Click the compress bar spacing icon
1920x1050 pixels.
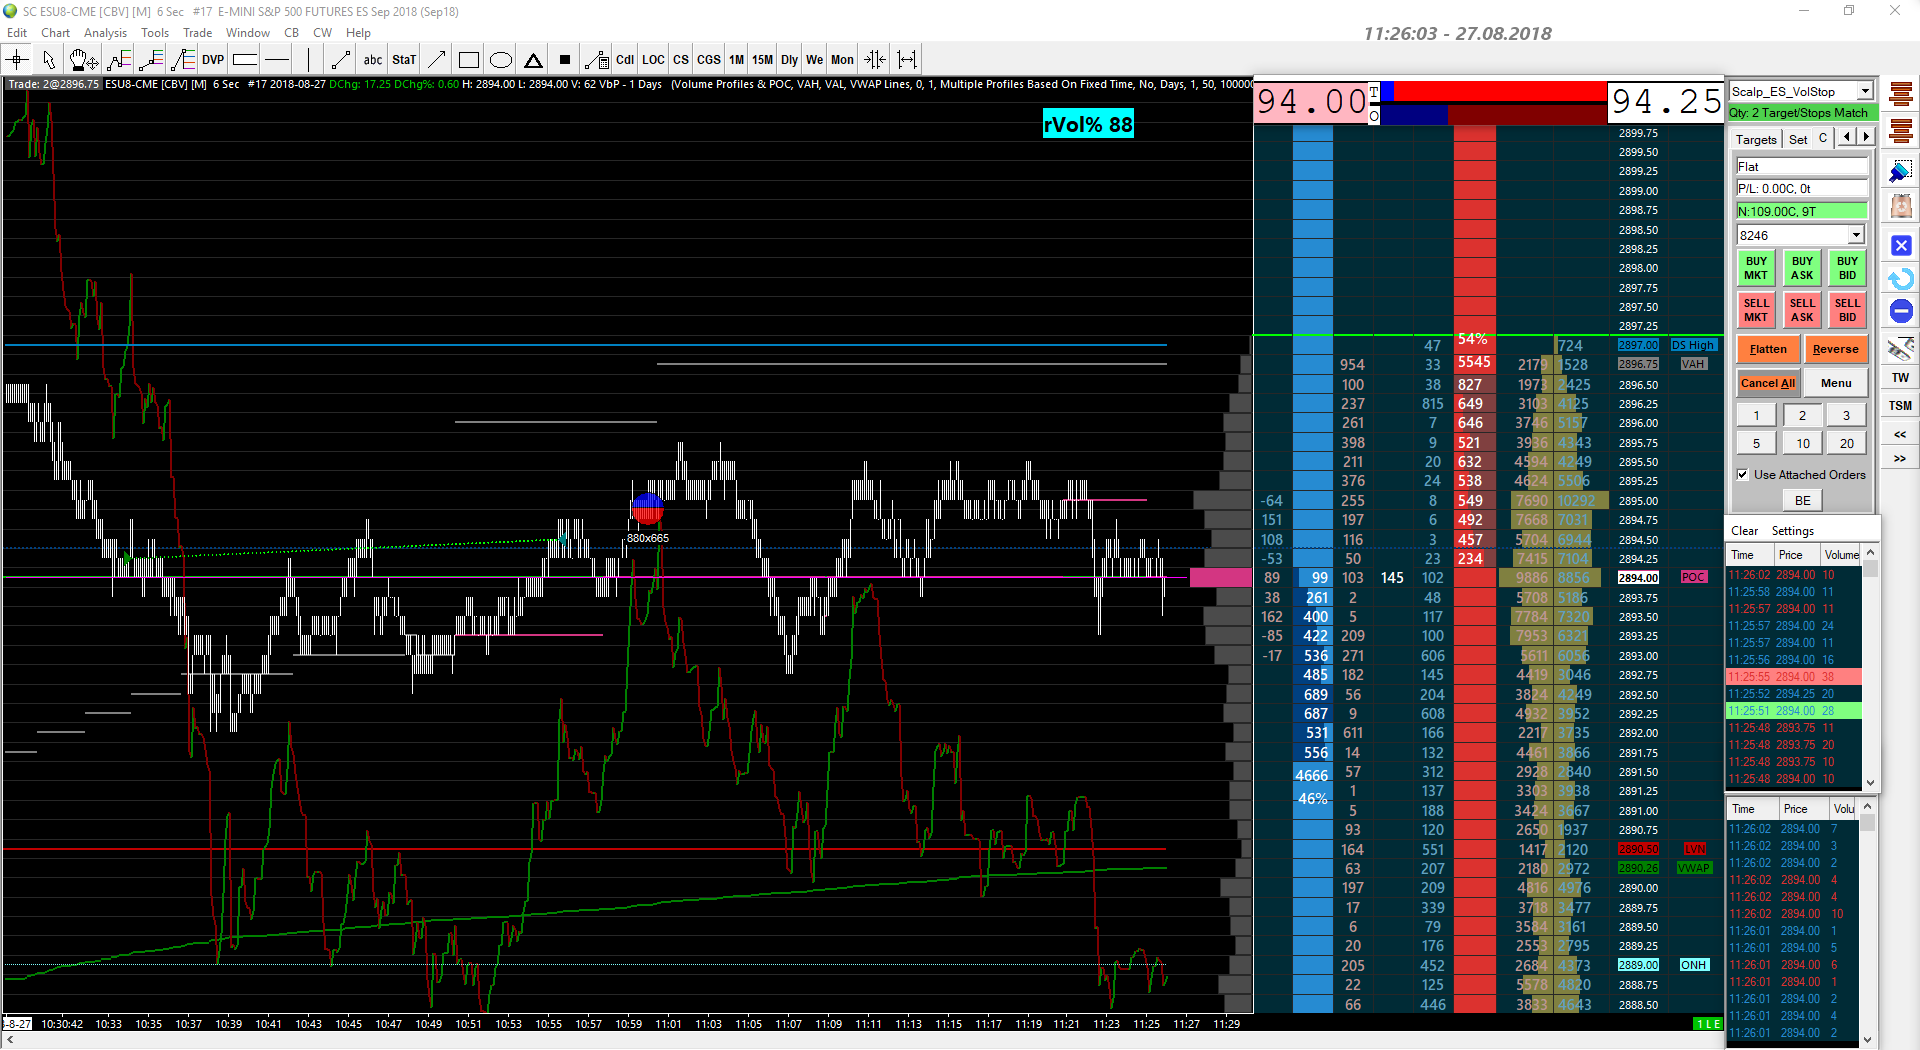pos(874,60)
